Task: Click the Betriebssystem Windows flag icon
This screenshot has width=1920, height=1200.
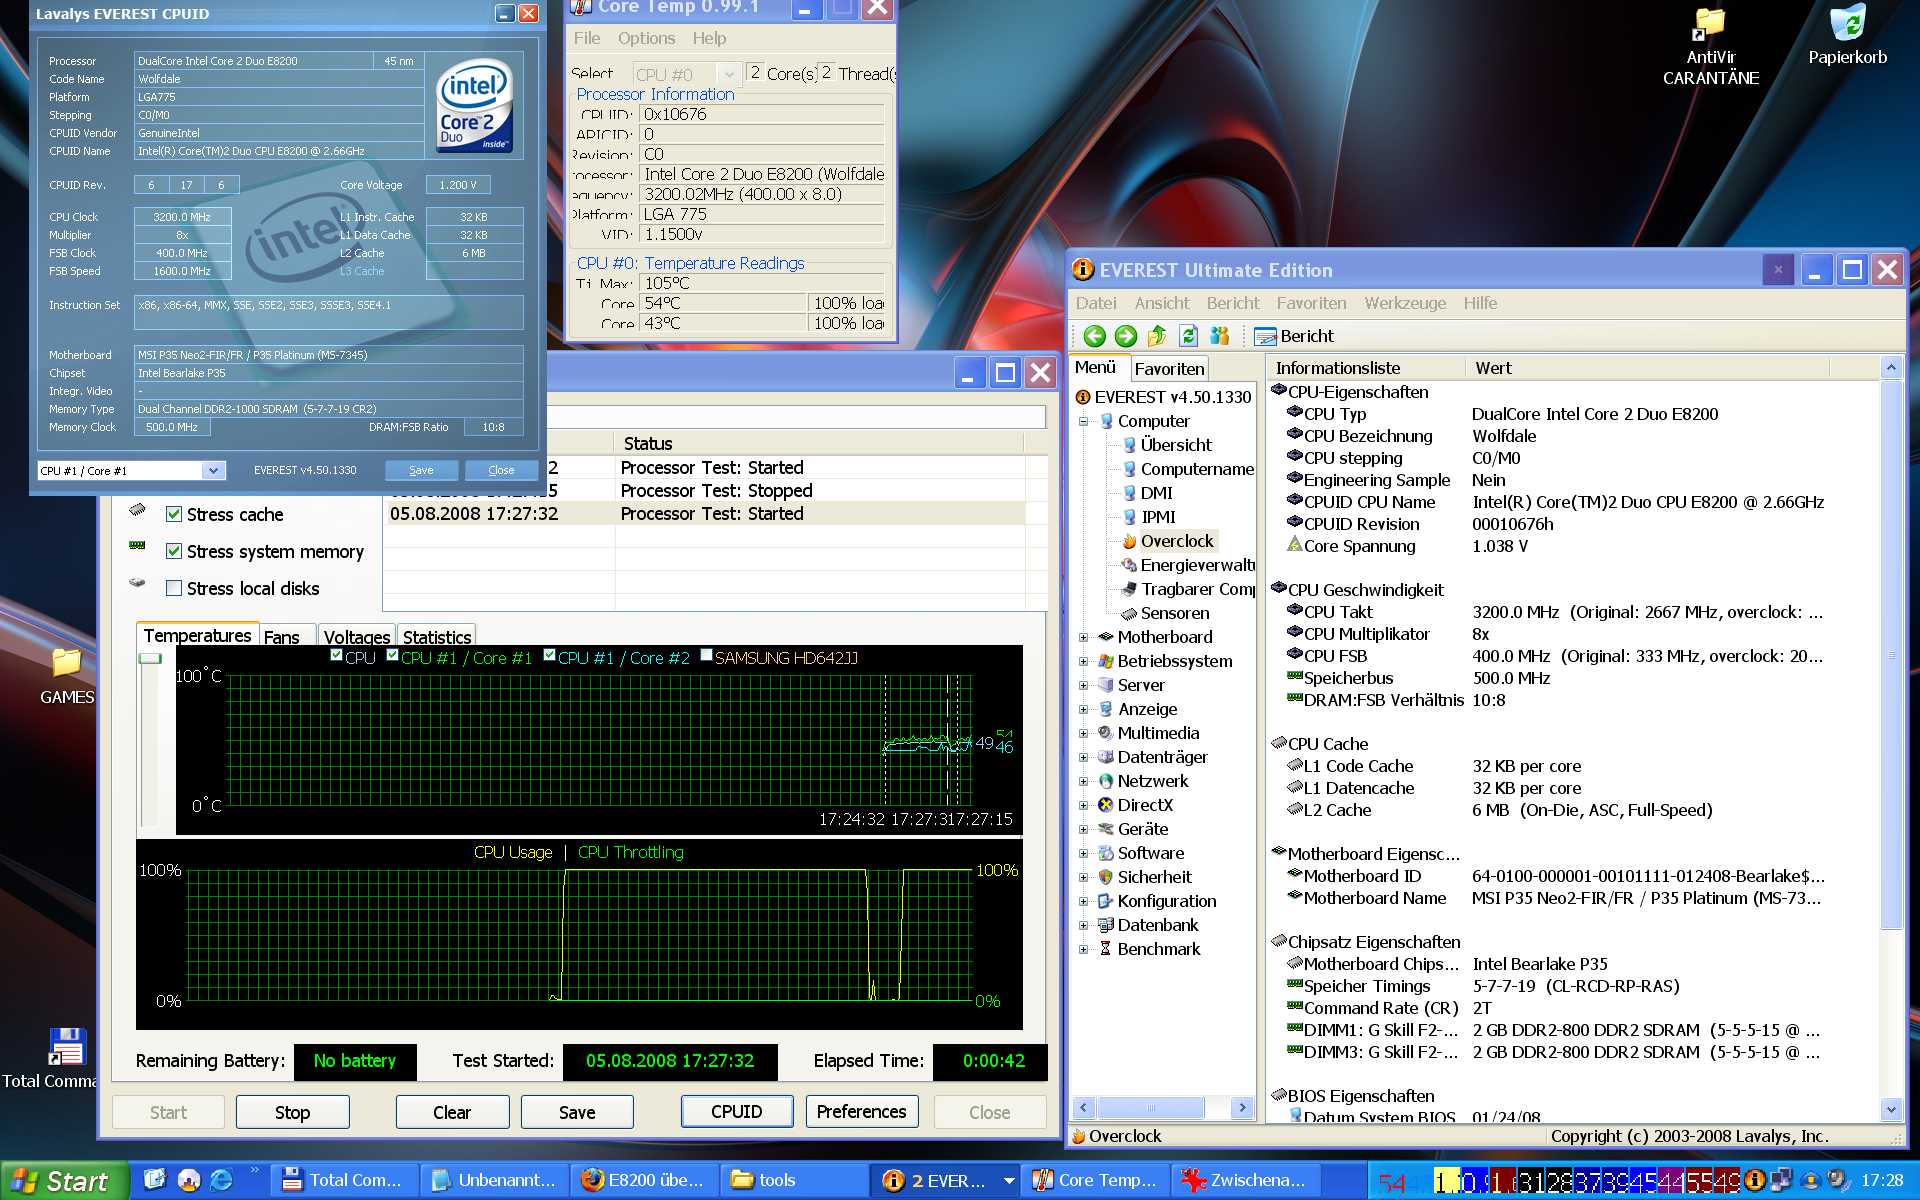Action: [x=1105, y=661]
